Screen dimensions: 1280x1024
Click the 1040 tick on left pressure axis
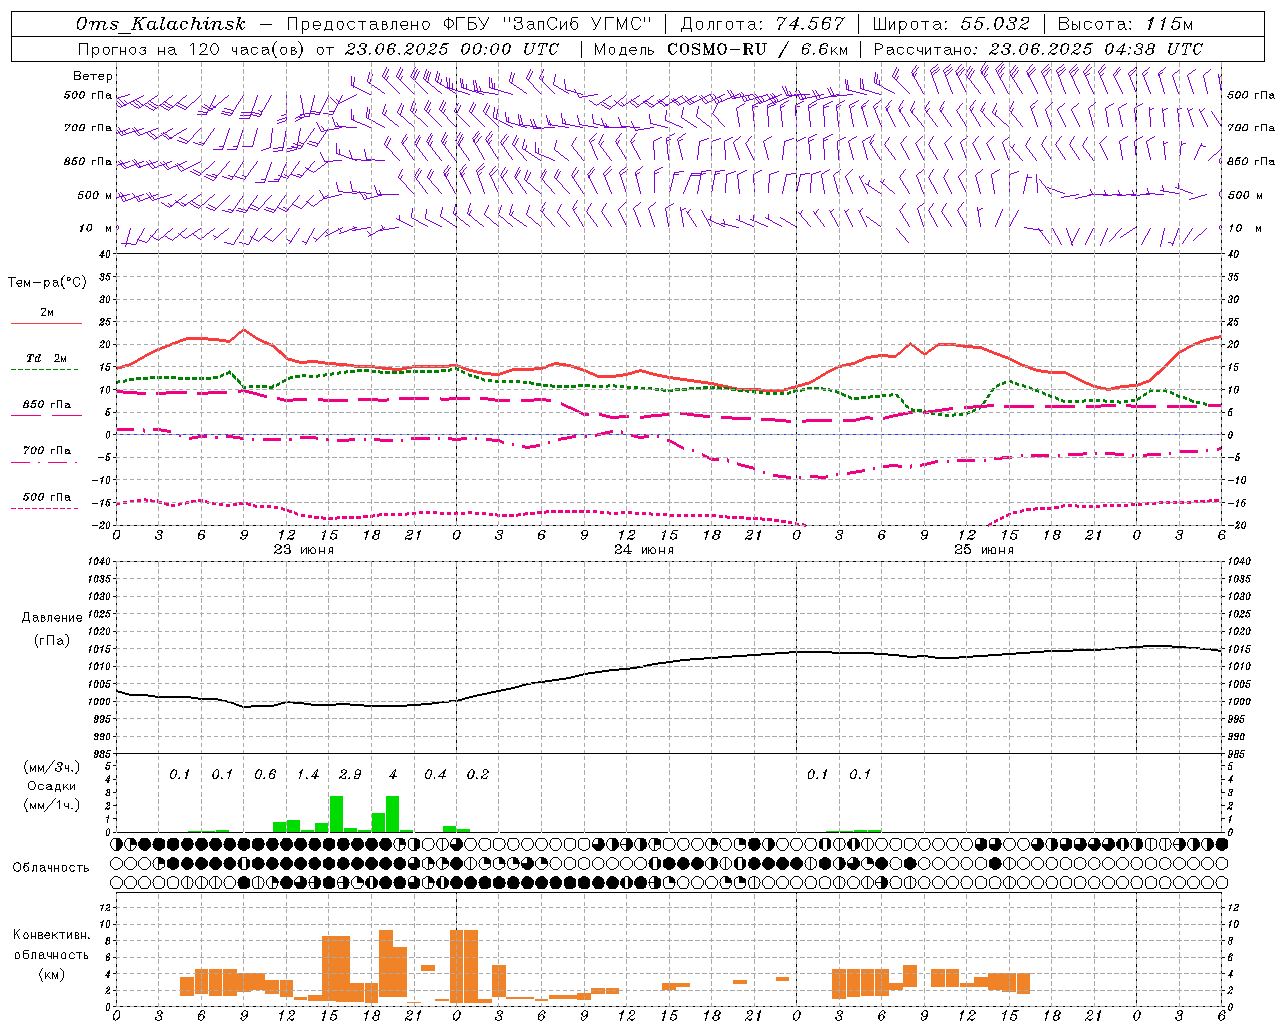[x=98, y=562]
